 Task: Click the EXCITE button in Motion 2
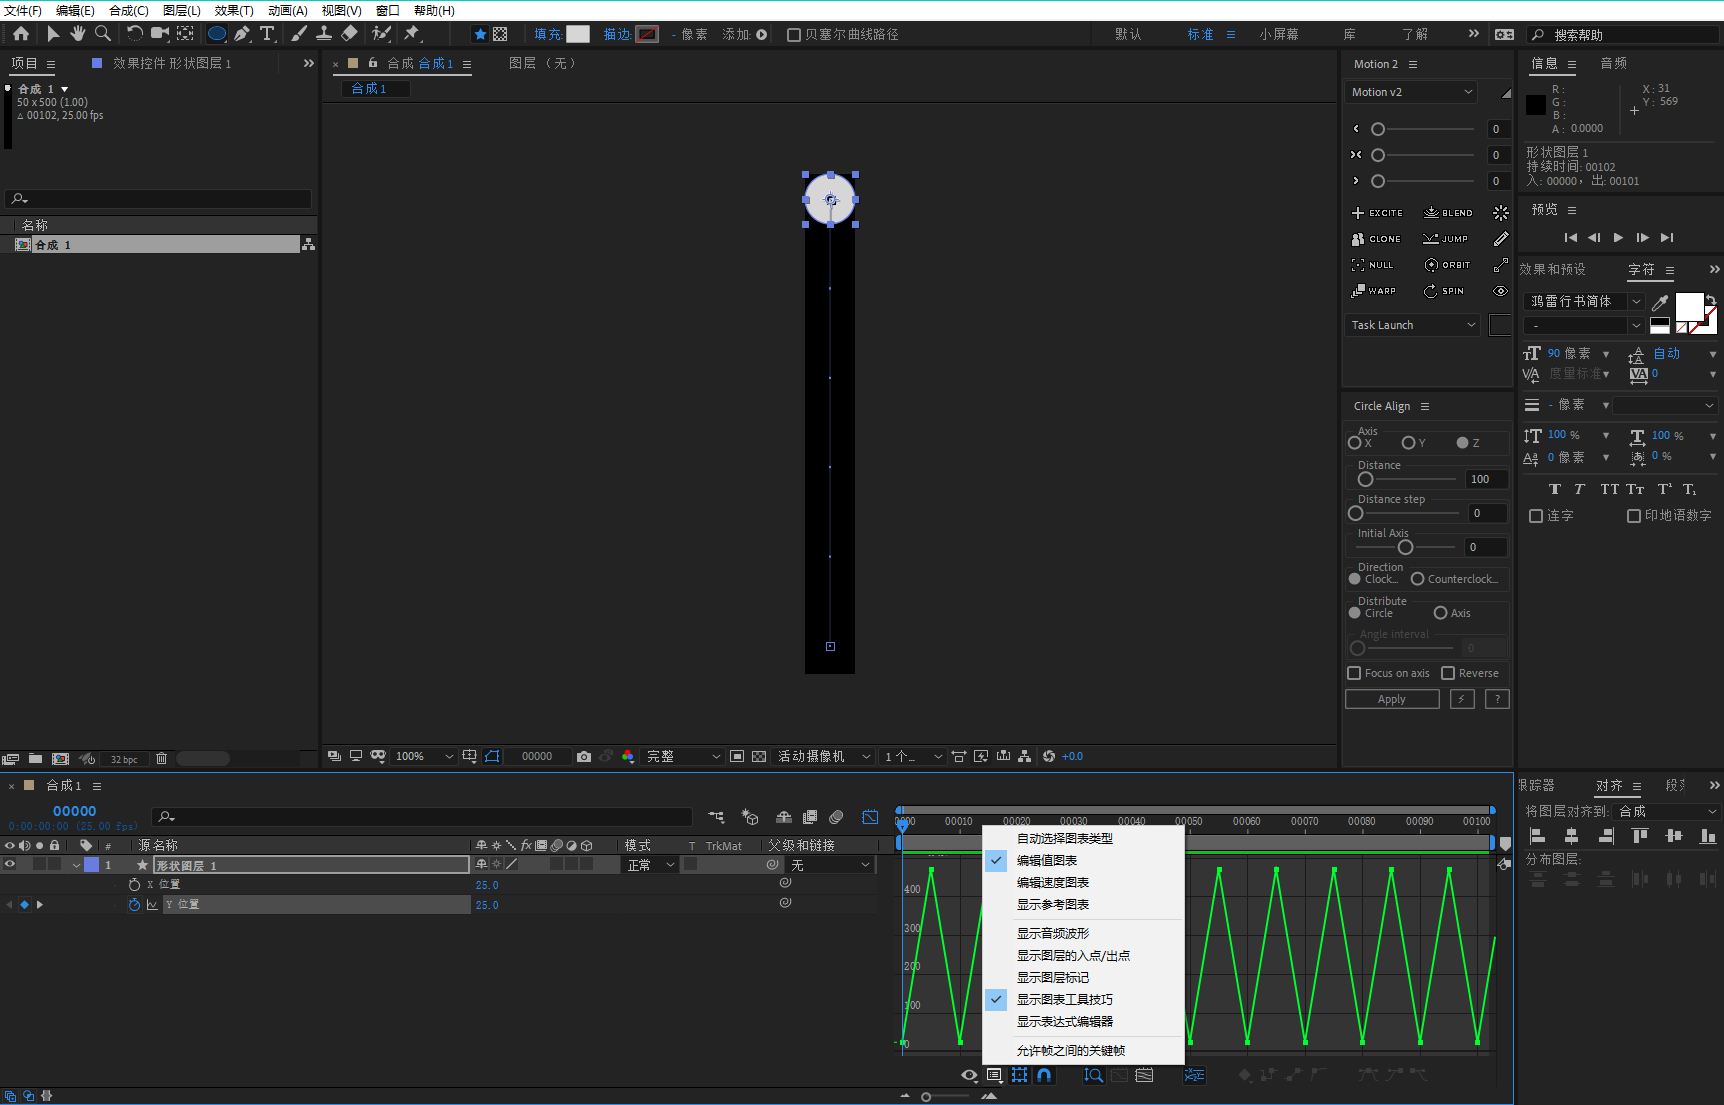[x=1377, y=213]
